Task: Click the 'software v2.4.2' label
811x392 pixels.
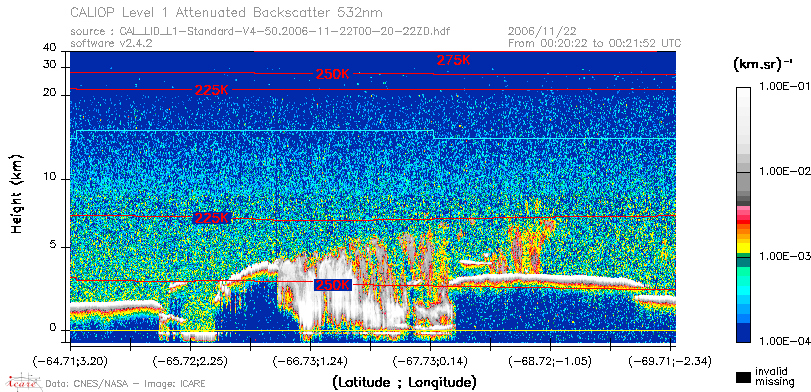Action: tap(111, 43)
